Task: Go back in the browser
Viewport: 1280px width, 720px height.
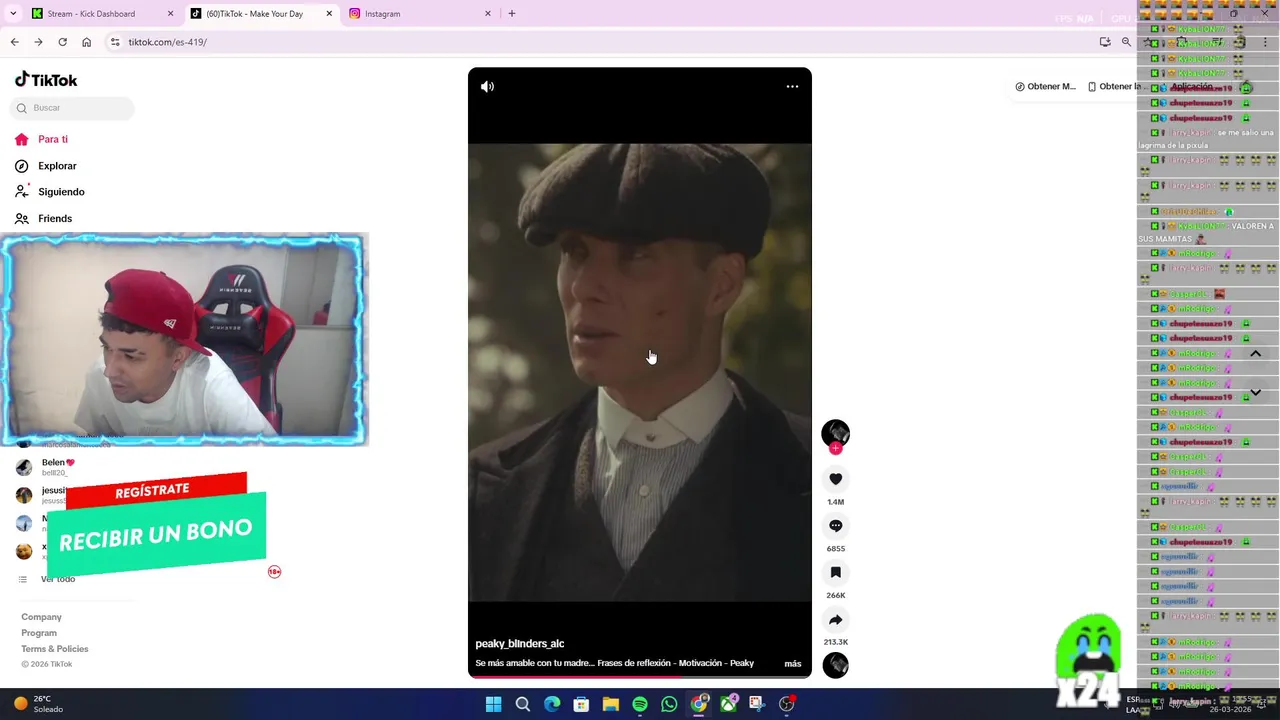Action: (14, 42)
